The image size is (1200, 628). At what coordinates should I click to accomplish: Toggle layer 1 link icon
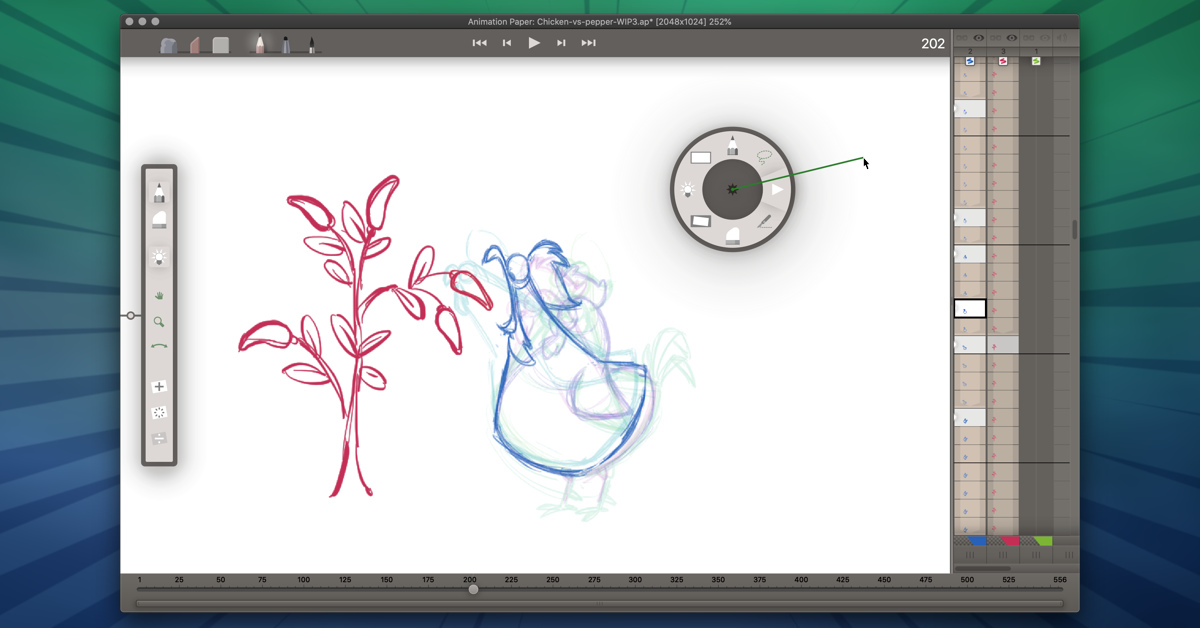coord(1028,38)
